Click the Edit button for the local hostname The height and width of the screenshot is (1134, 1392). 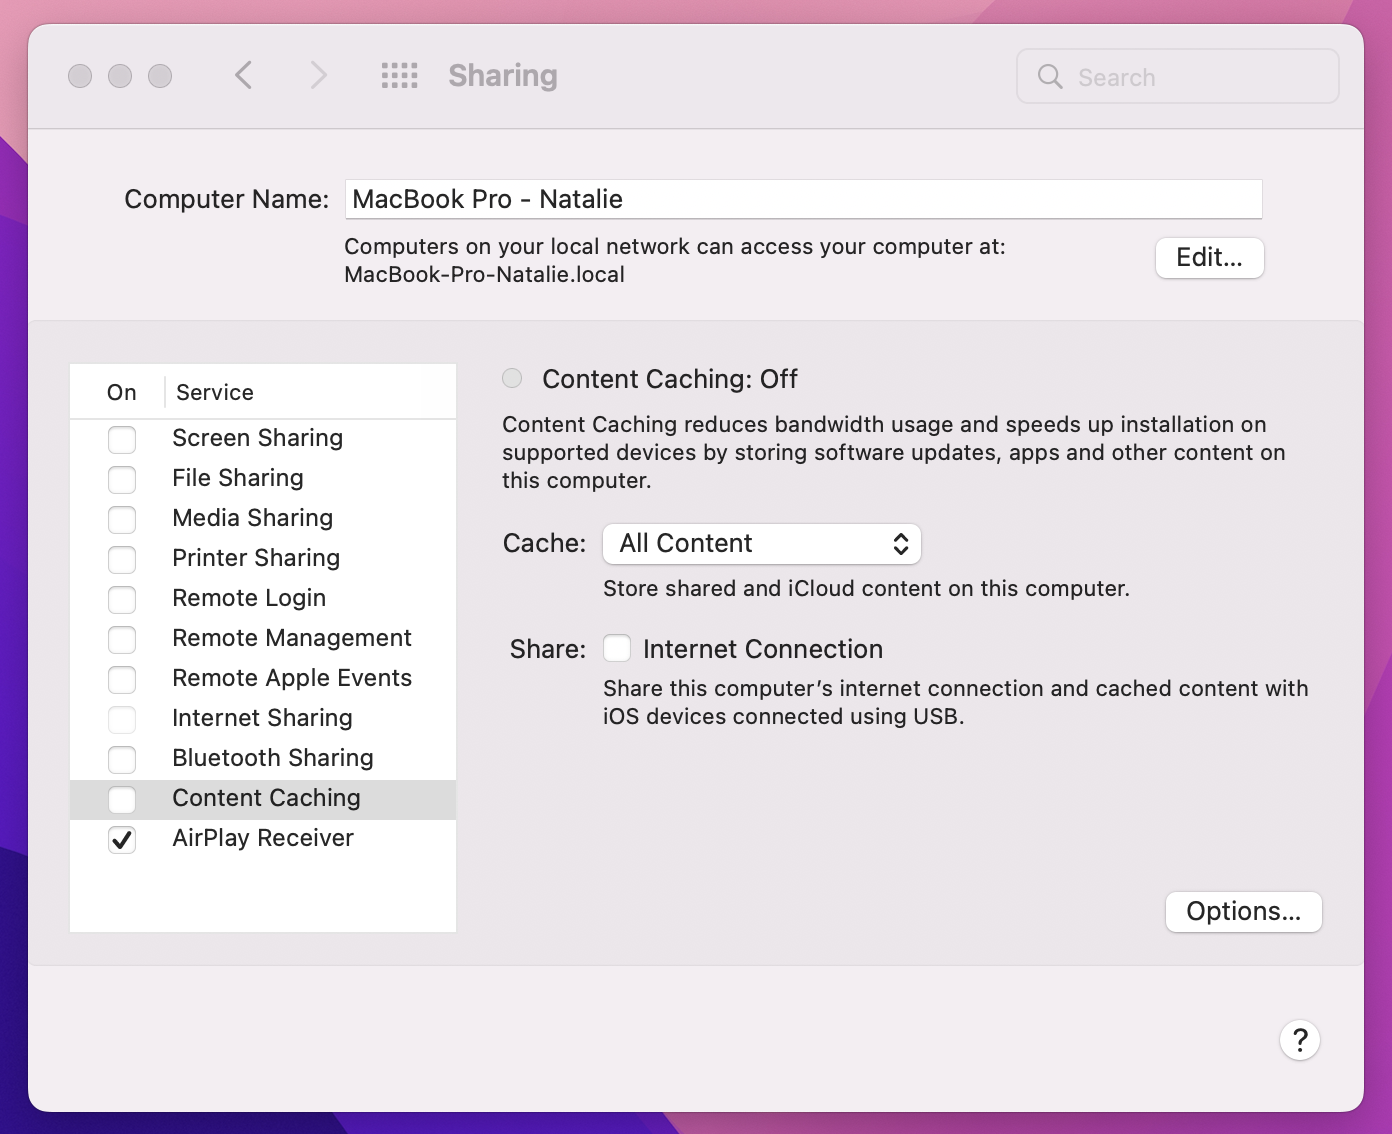[1209, 257]
